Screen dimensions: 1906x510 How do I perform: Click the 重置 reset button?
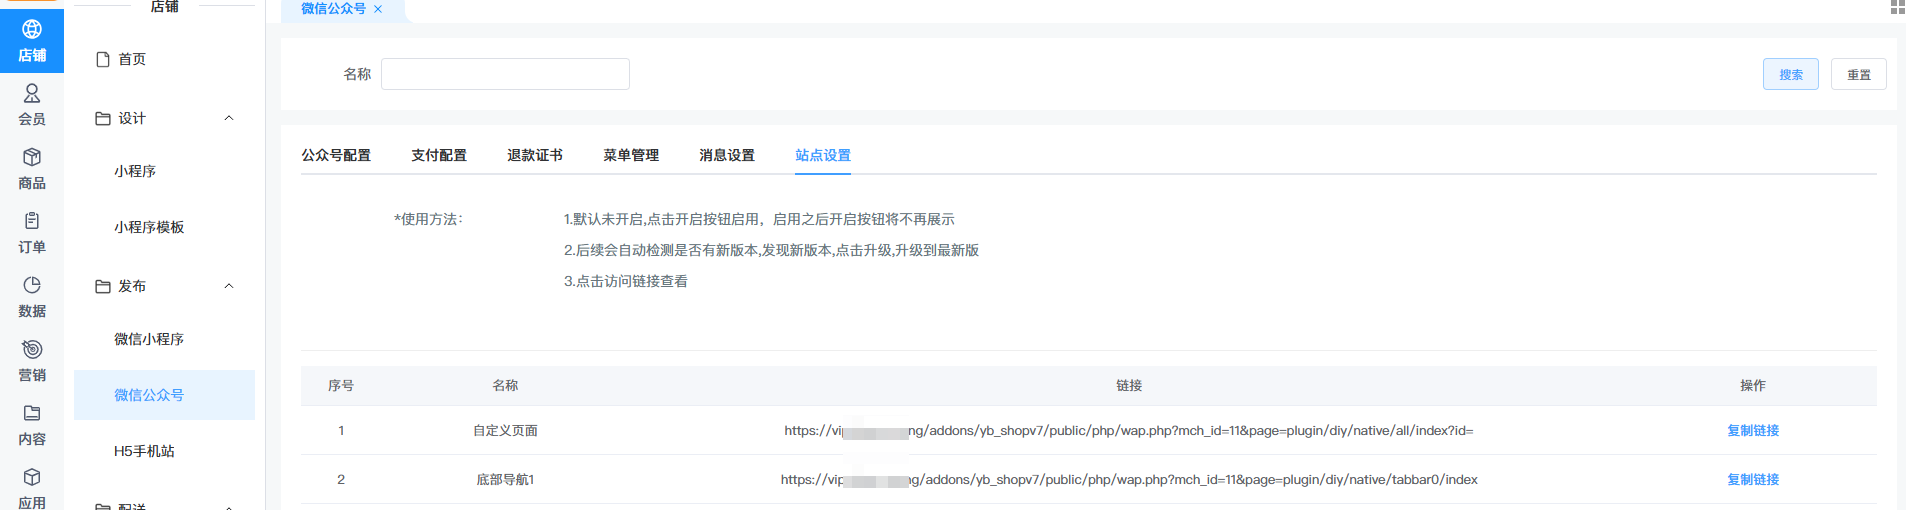[1858, 74]
